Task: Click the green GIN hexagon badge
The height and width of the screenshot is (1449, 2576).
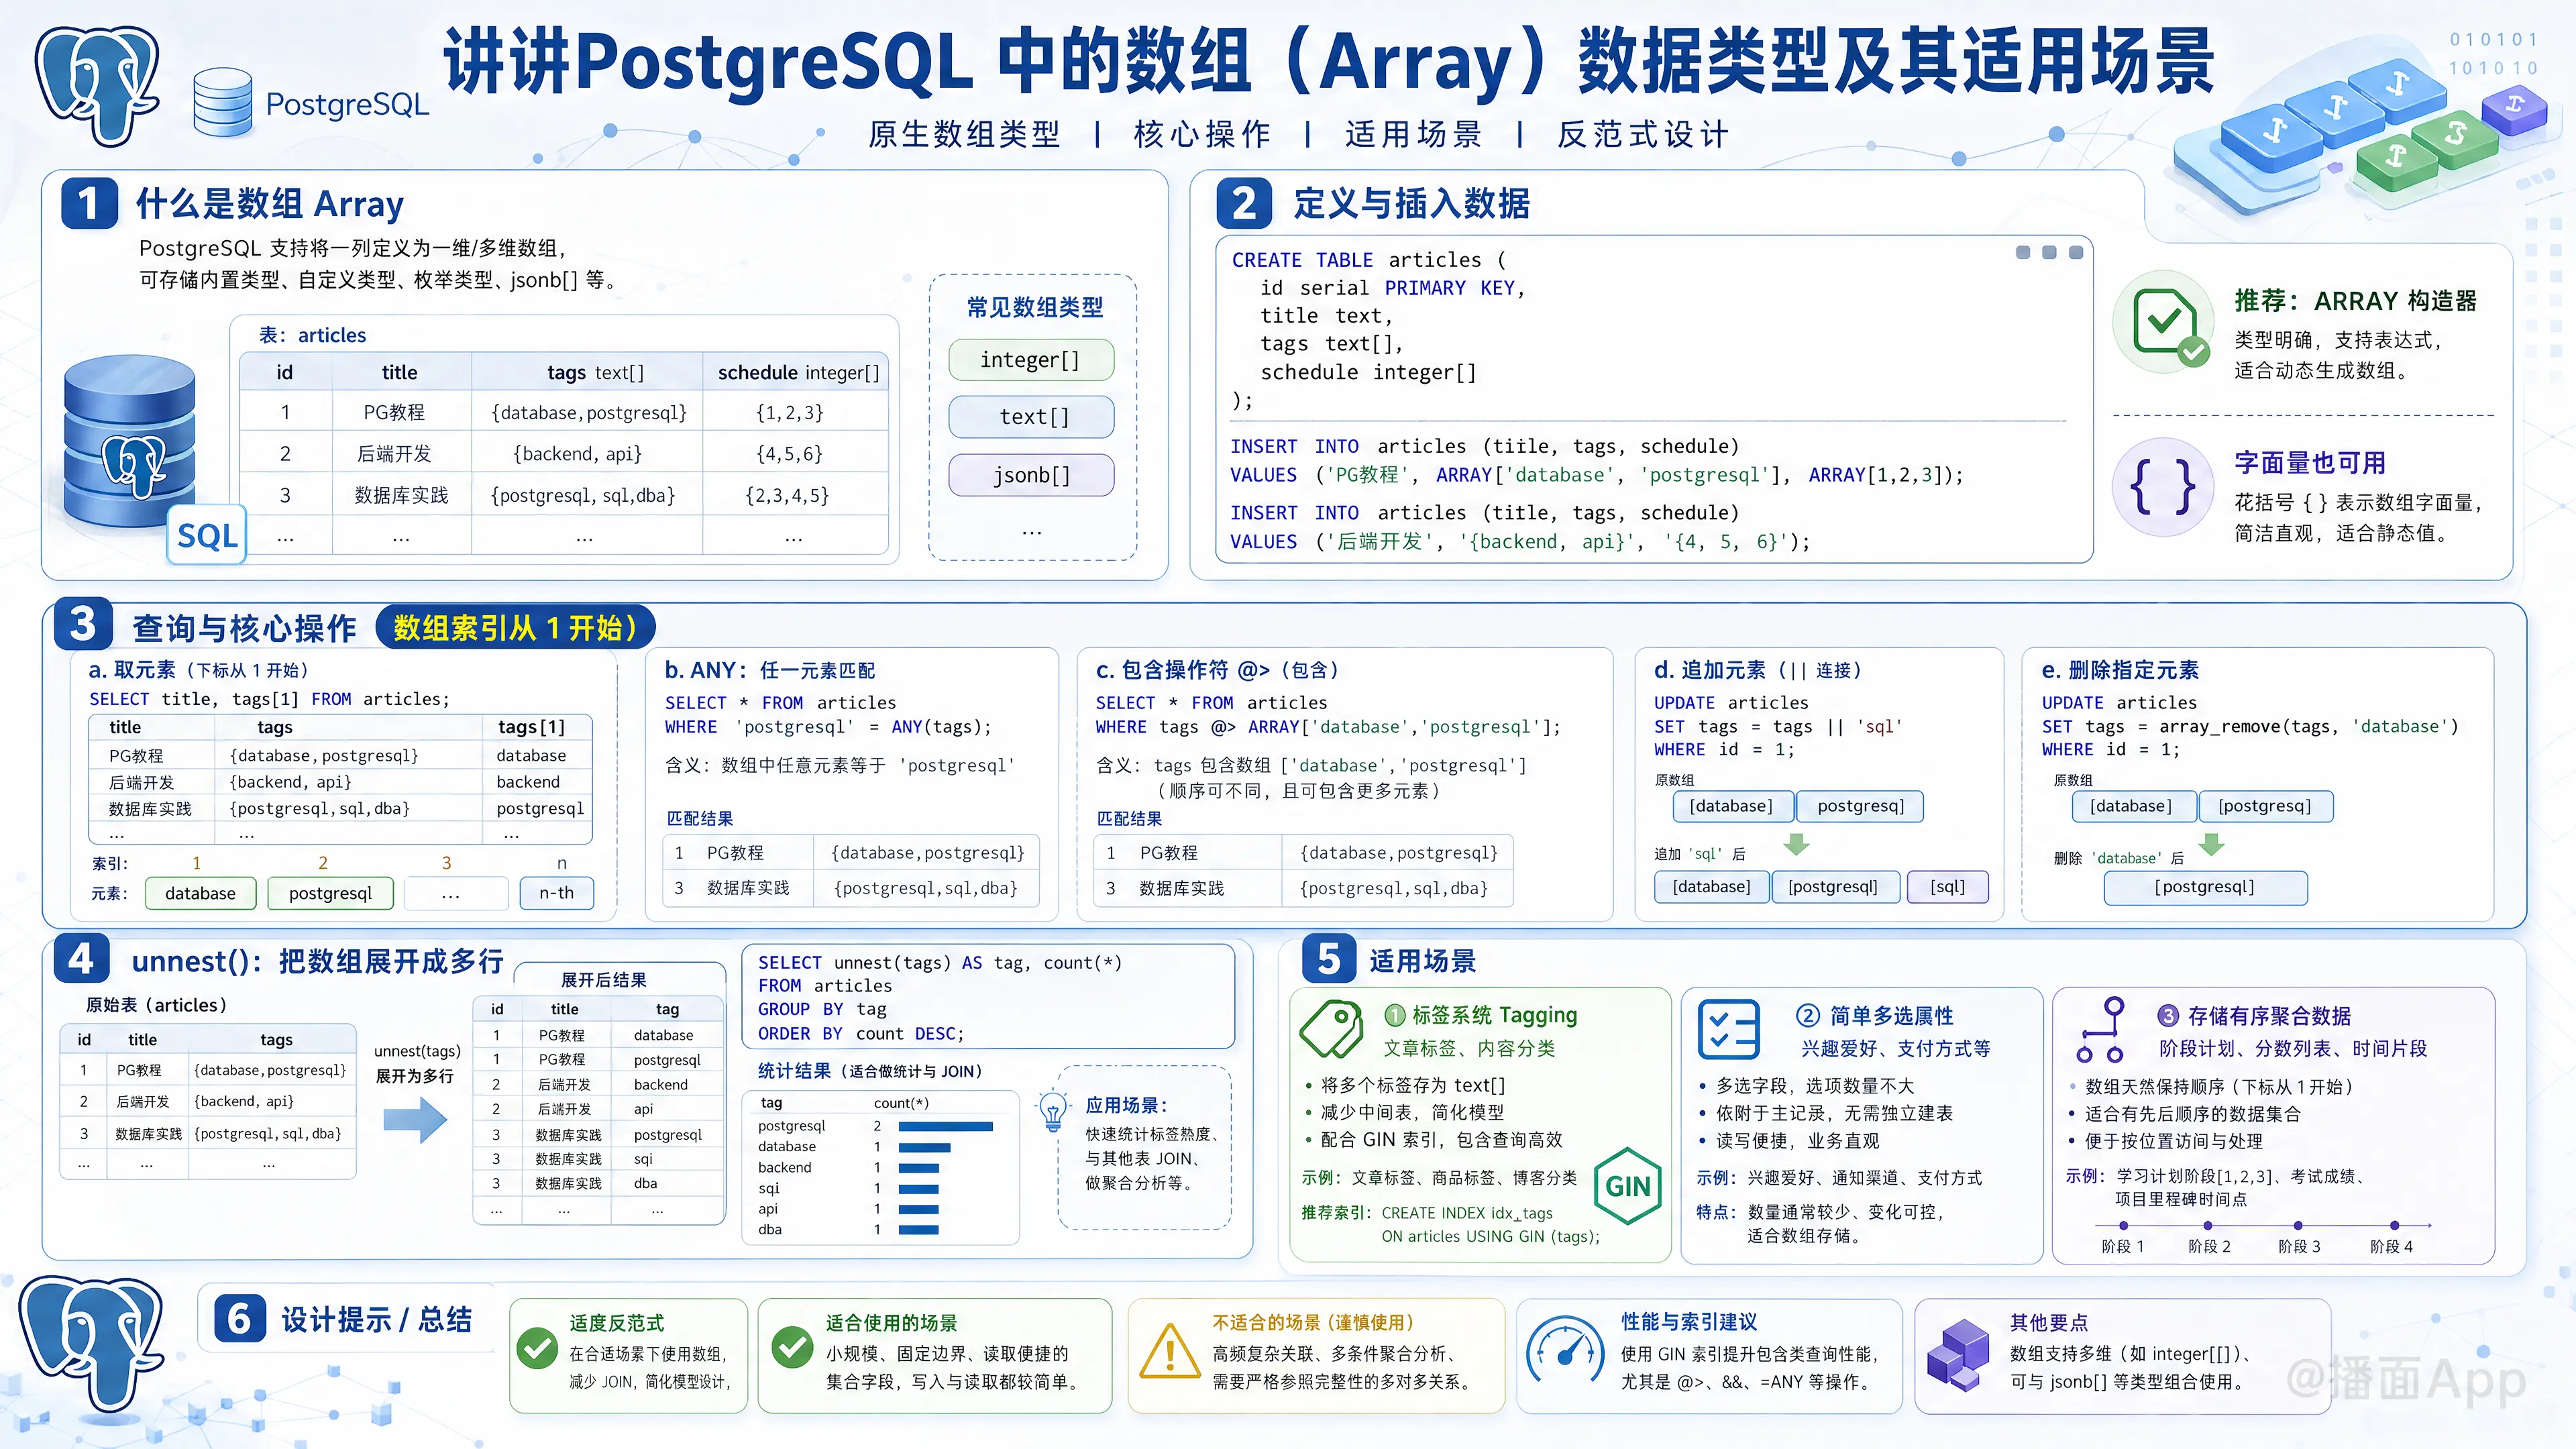Action: point(1627,1186)
